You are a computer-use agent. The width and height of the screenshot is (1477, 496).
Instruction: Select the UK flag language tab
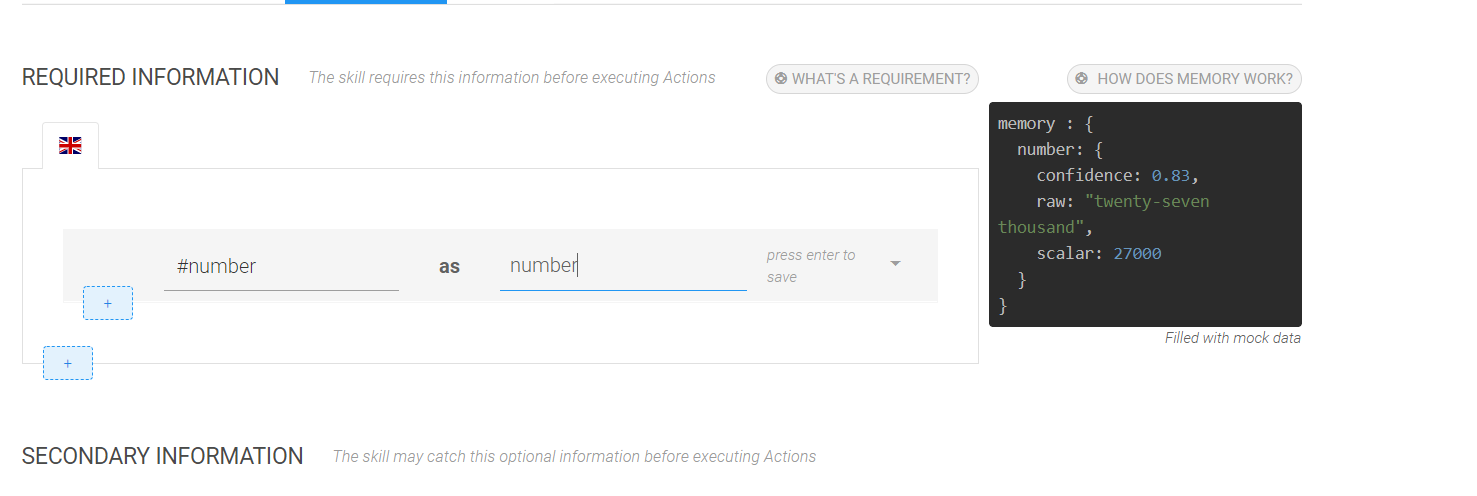pos(70,146)
